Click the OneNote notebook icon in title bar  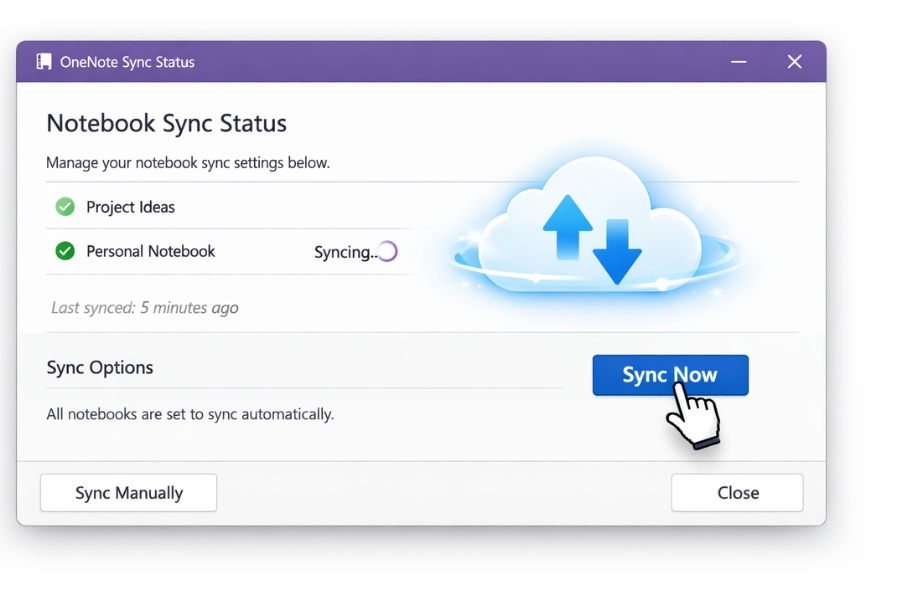(43, 62)
